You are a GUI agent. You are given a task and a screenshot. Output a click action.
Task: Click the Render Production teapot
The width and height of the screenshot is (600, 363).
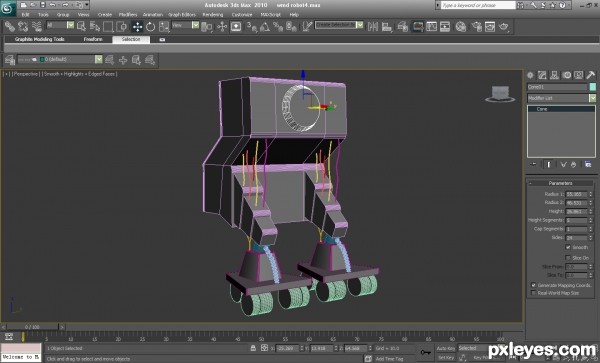click(x=504, y=26)
